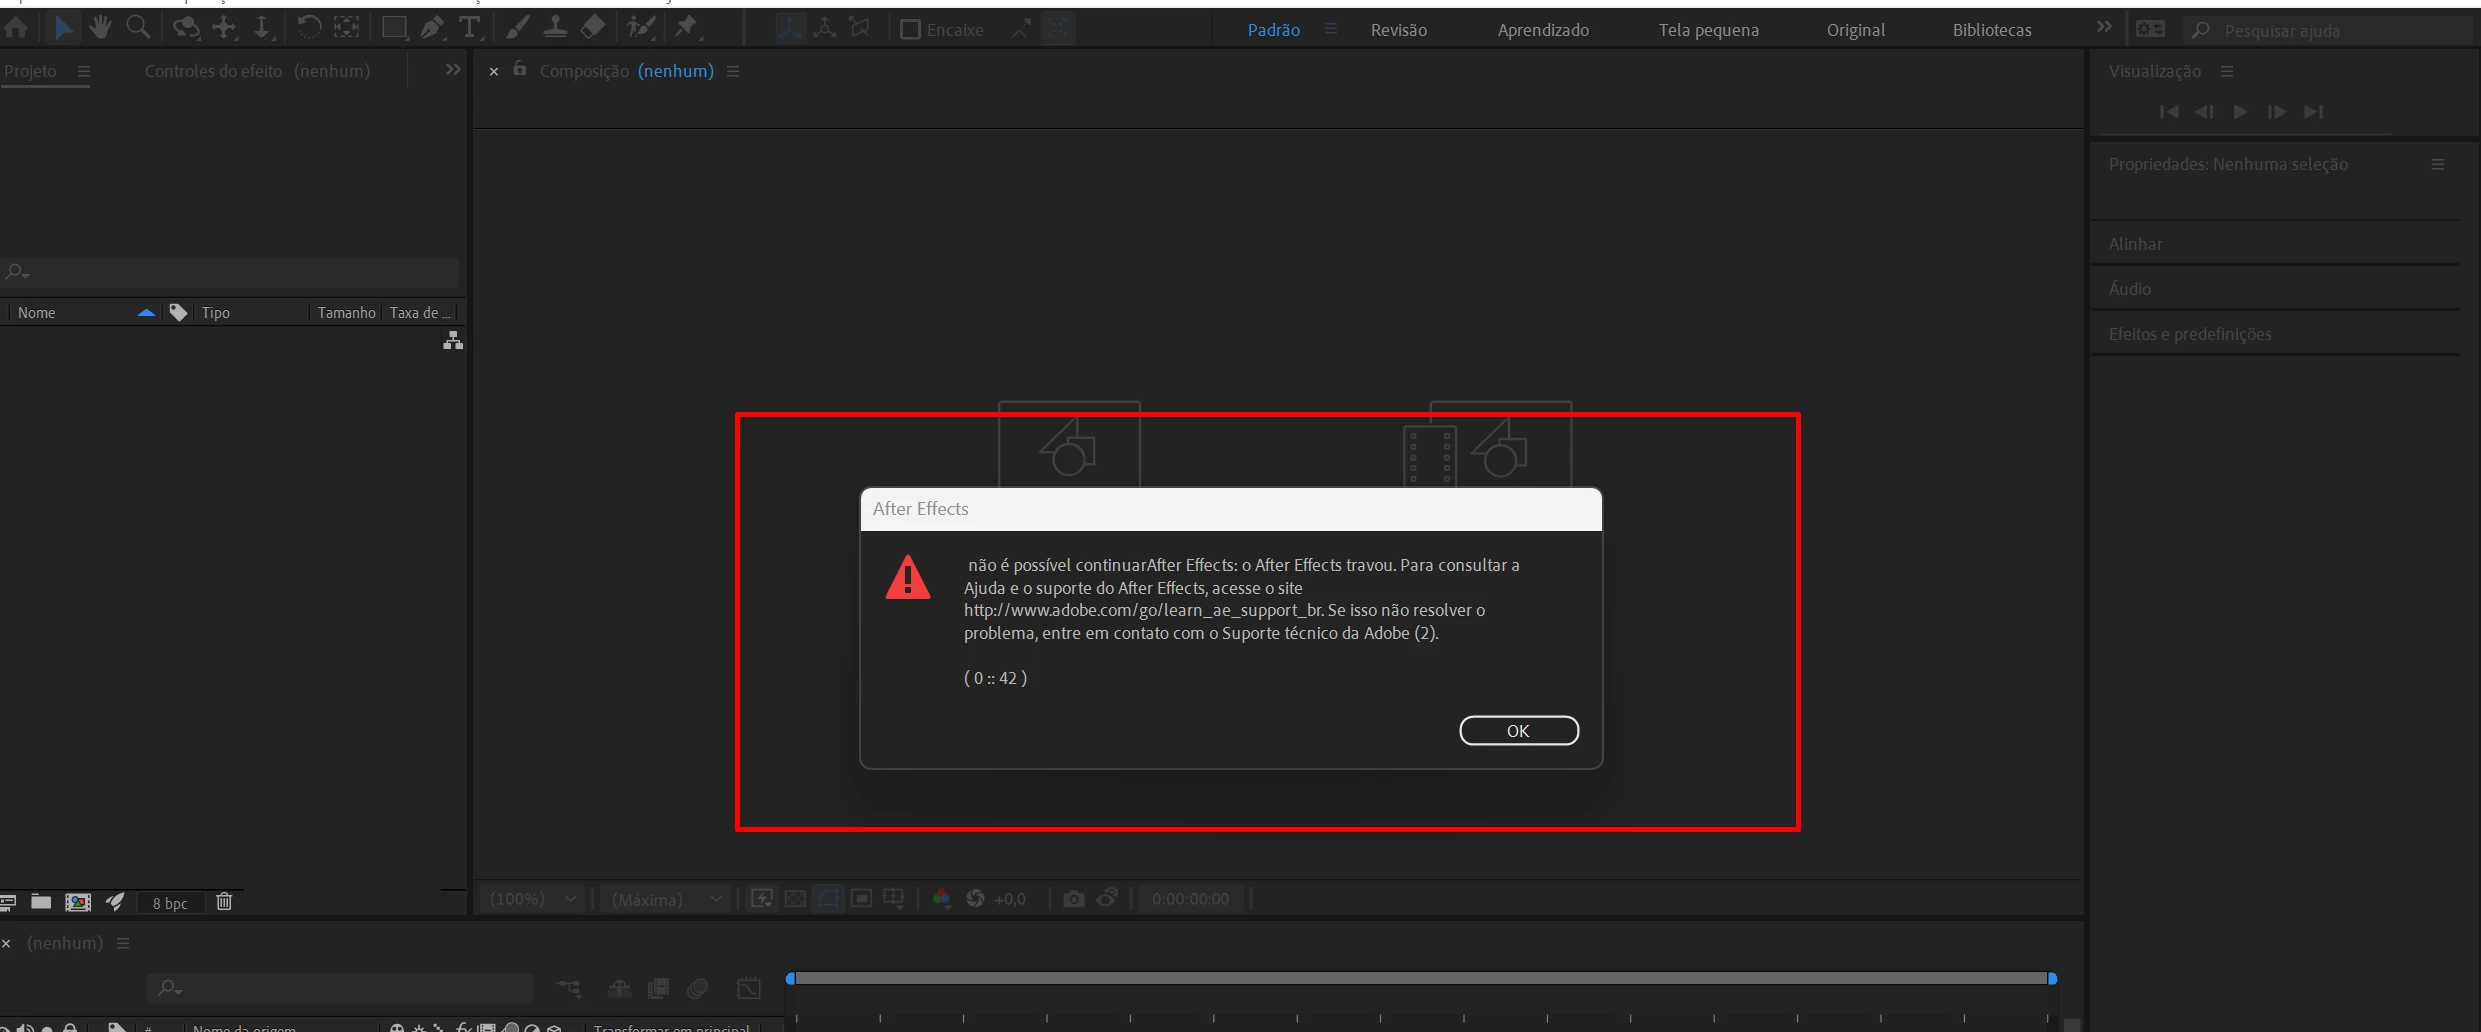Create a new folder in project
The image size is (2481, 1032).
click(x=41, y=902)
